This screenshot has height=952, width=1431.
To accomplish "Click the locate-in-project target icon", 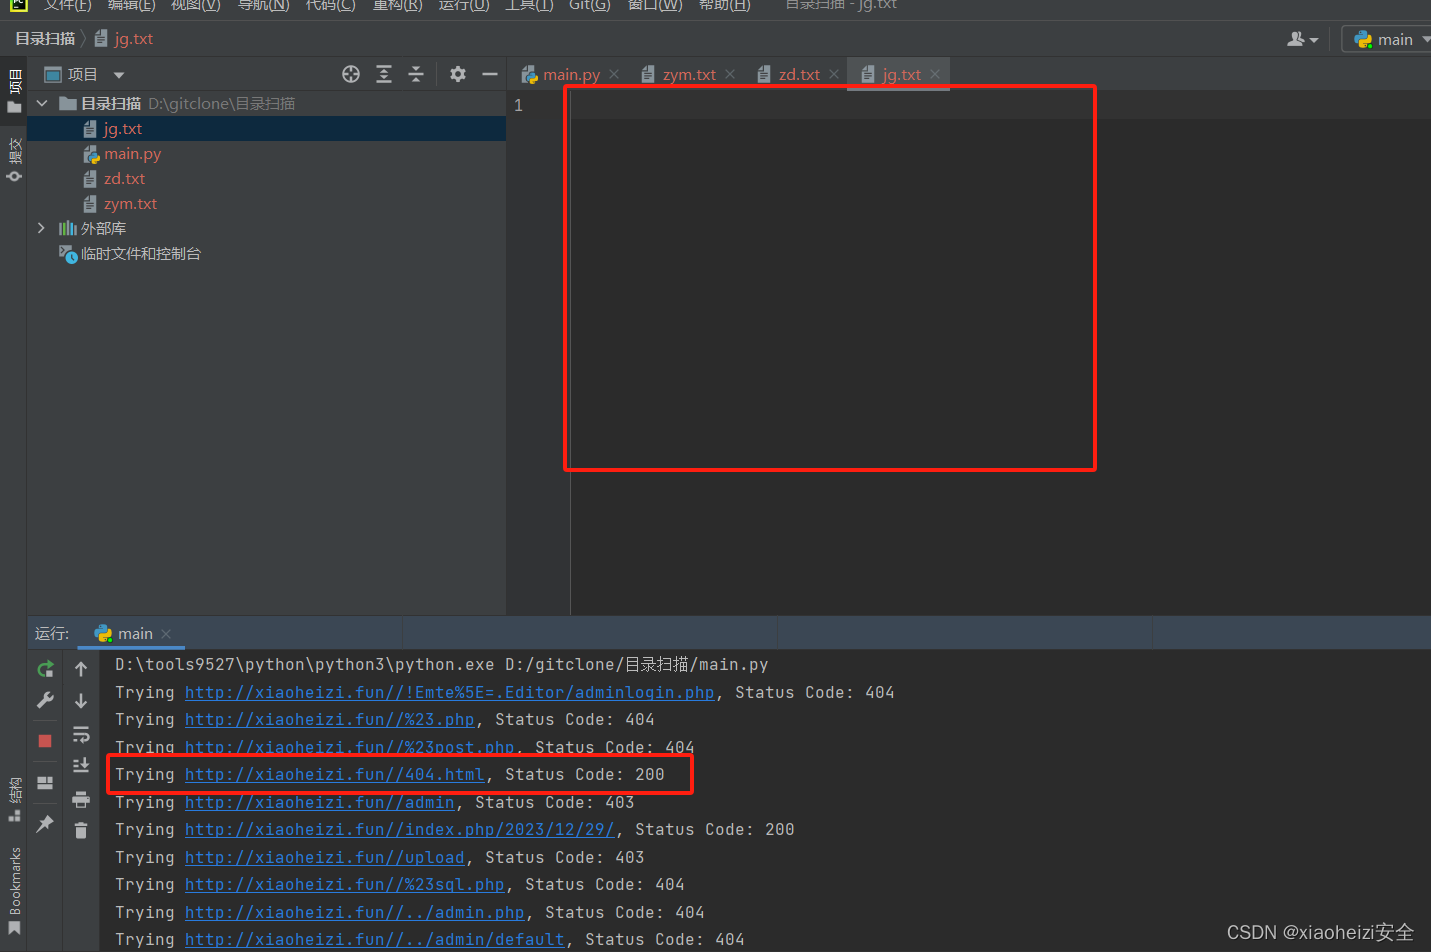I will click(351, 74).
